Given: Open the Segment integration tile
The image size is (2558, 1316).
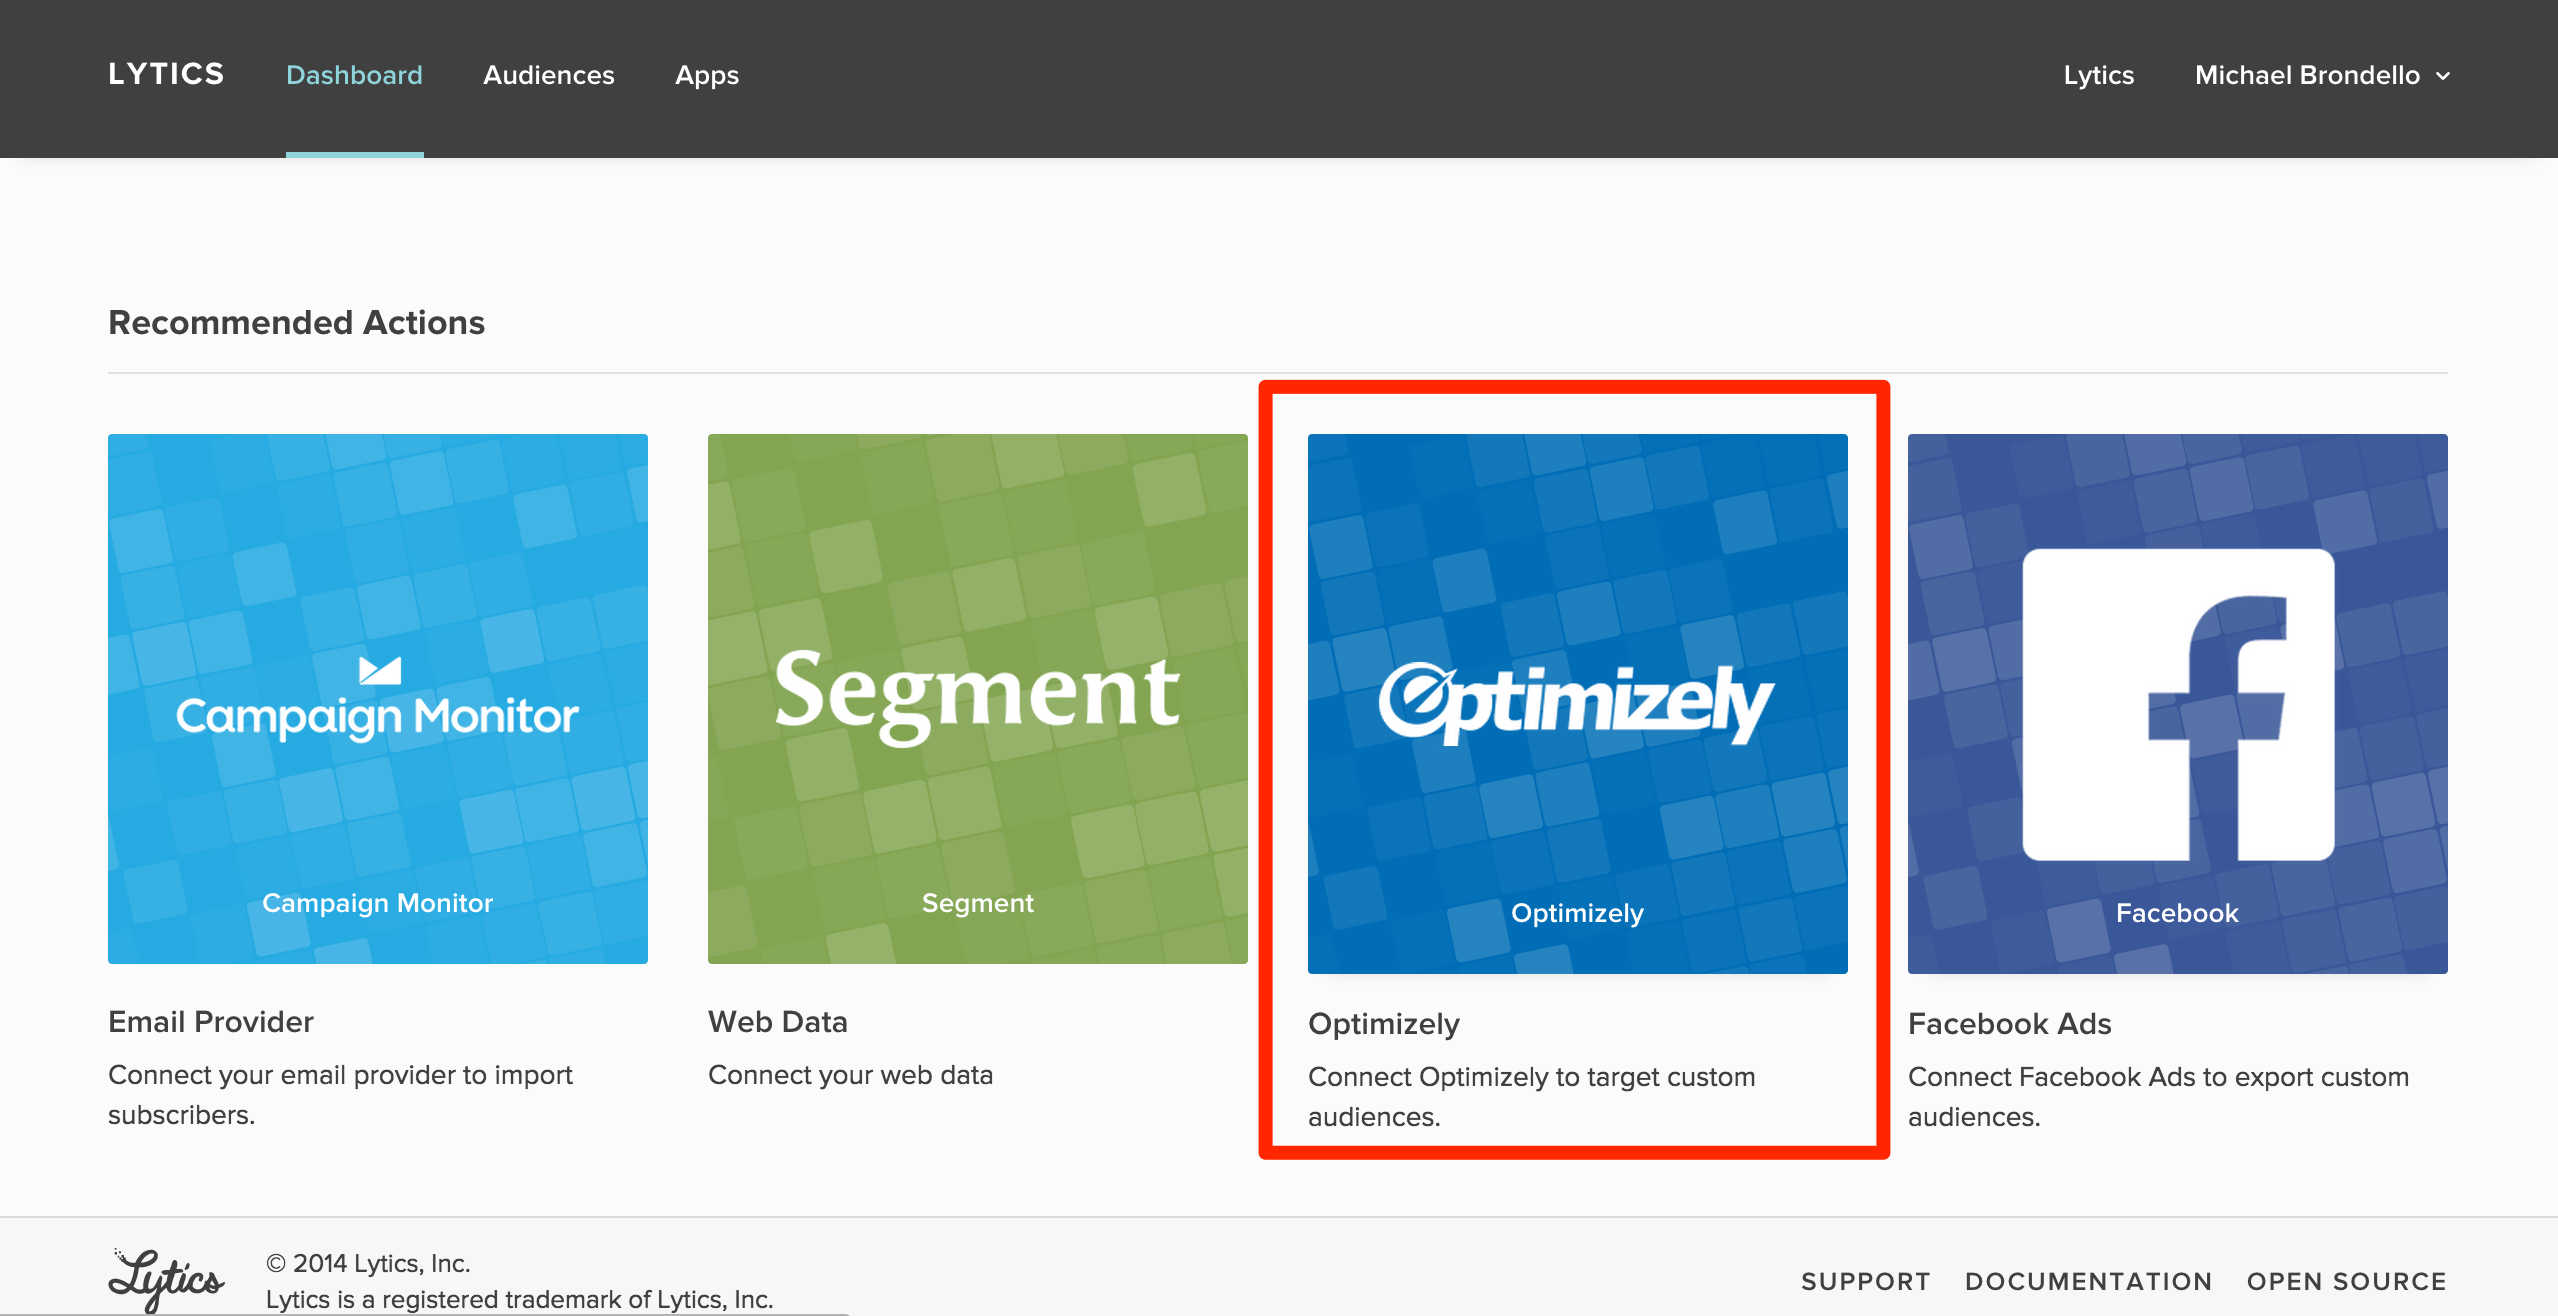Looking at the screenshot, I should 977,698.
